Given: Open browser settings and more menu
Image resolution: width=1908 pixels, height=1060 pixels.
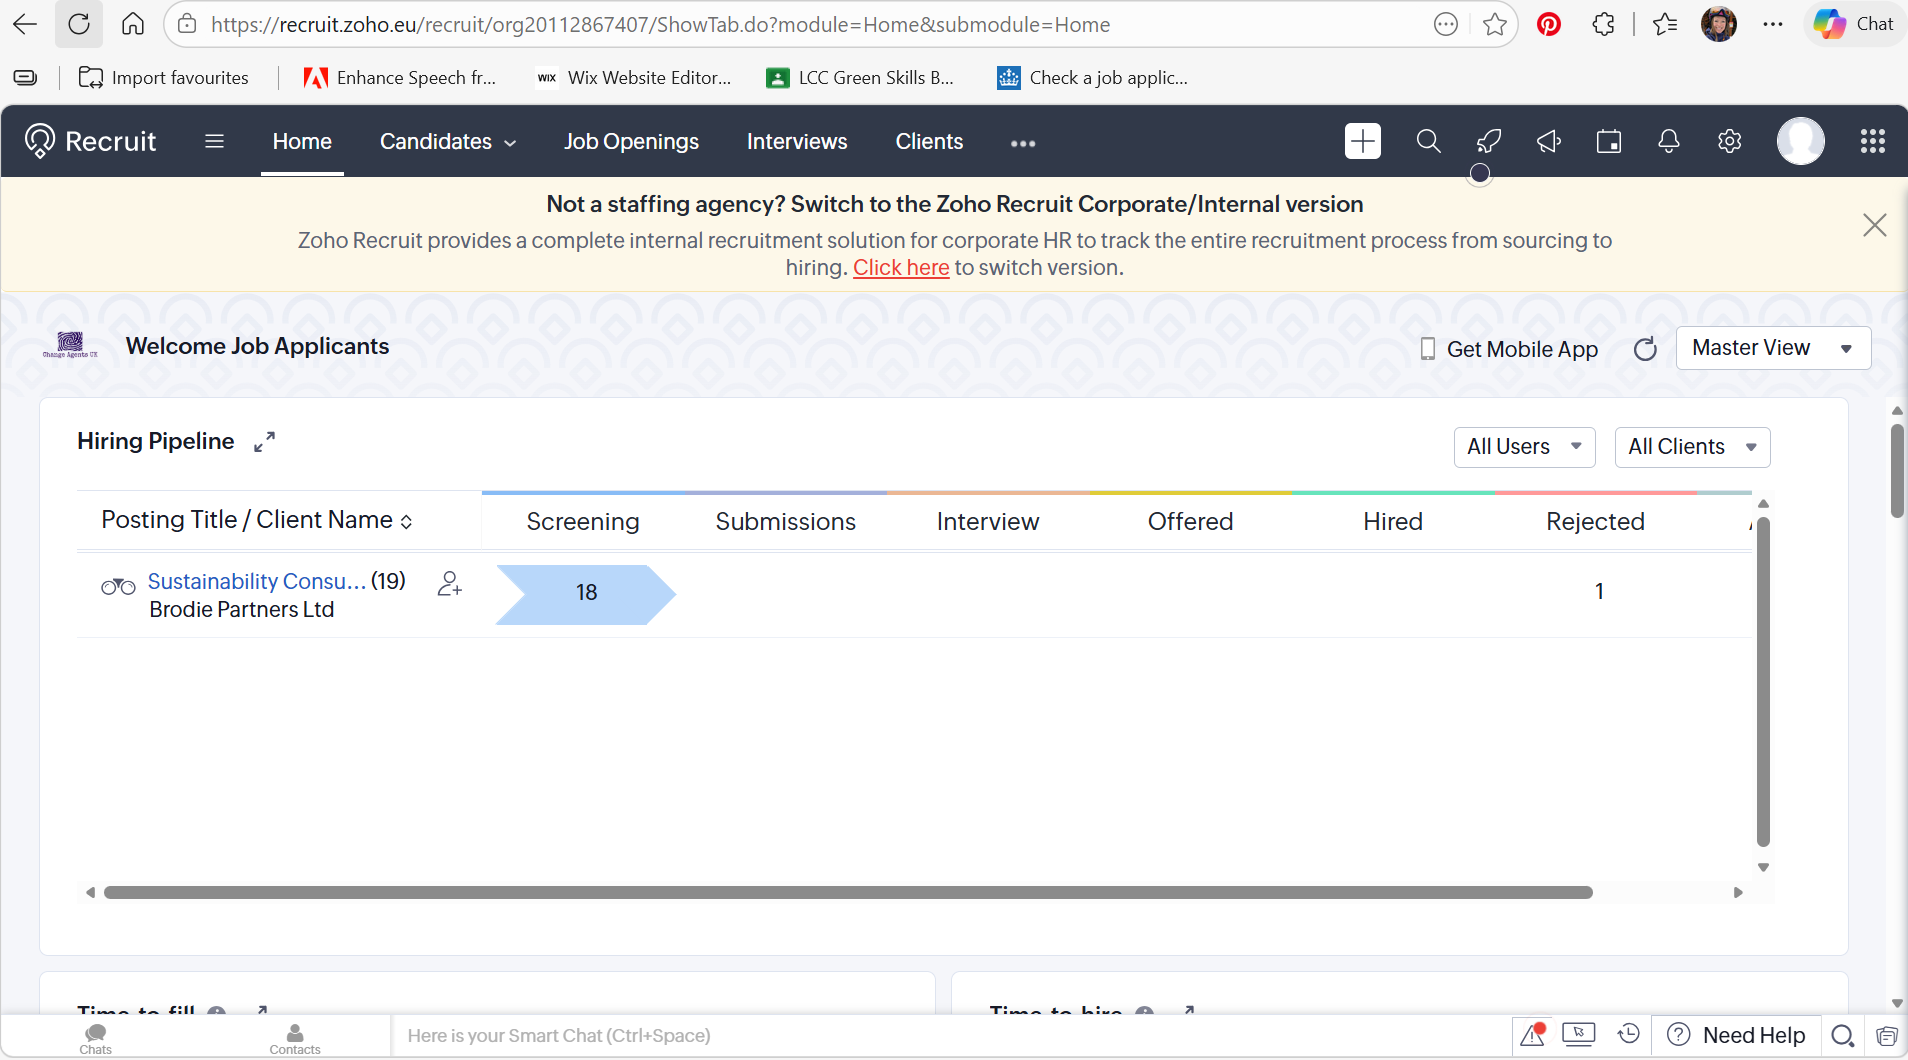Looking at the screenshot, I should [x=1773, y=24].
